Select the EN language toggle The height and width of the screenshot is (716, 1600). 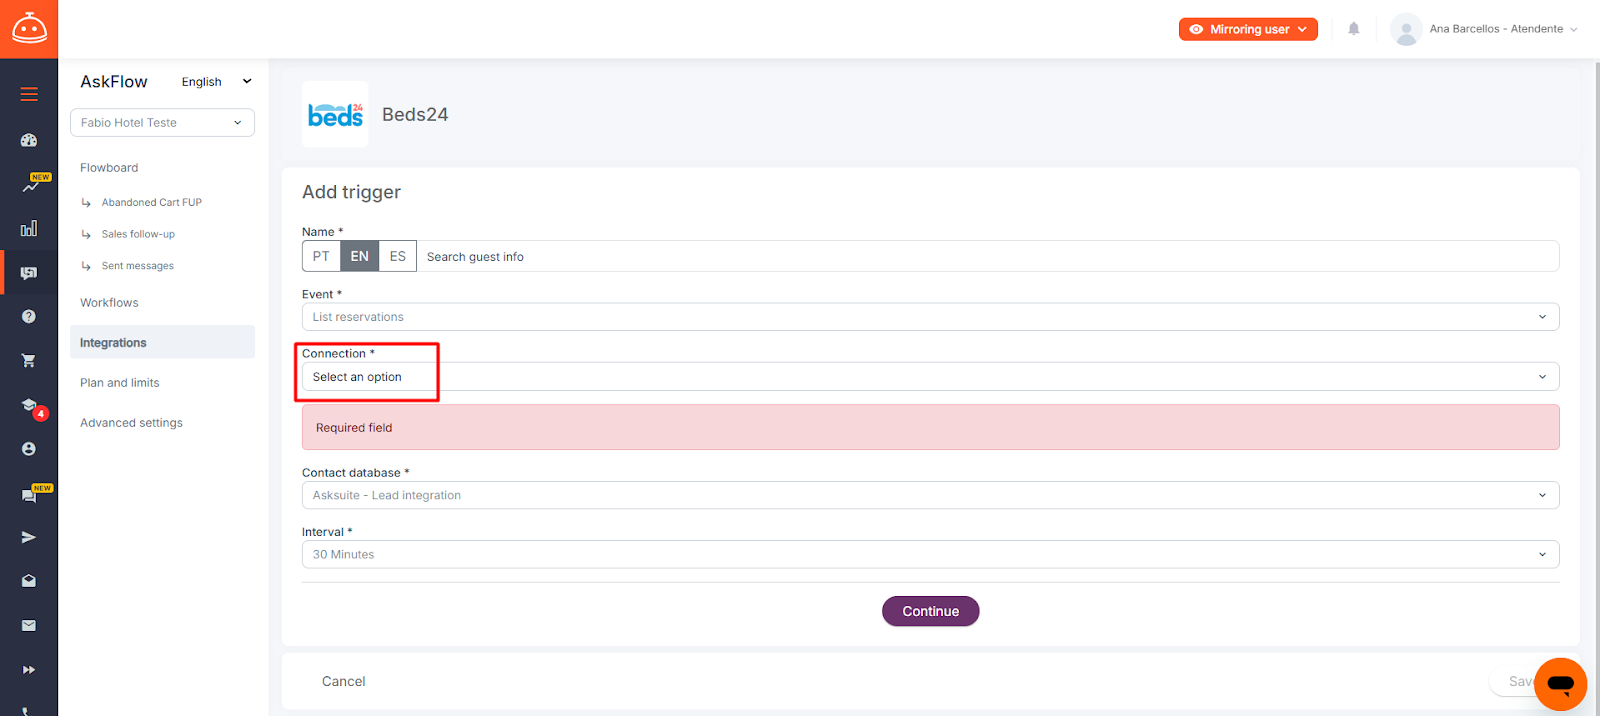pos(359,256)
